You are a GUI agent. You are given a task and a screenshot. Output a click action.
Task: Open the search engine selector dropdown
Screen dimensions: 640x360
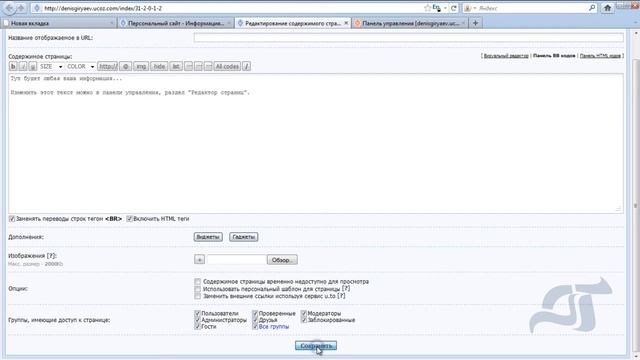tap(470, 8)
